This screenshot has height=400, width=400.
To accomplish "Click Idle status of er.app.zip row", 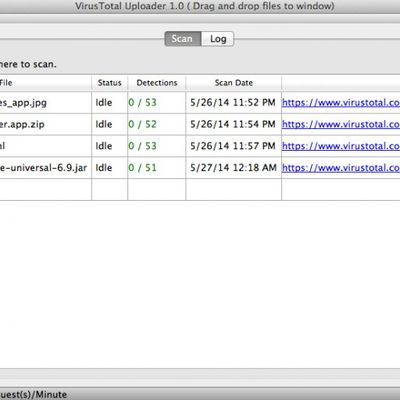I will coord(104,124).
